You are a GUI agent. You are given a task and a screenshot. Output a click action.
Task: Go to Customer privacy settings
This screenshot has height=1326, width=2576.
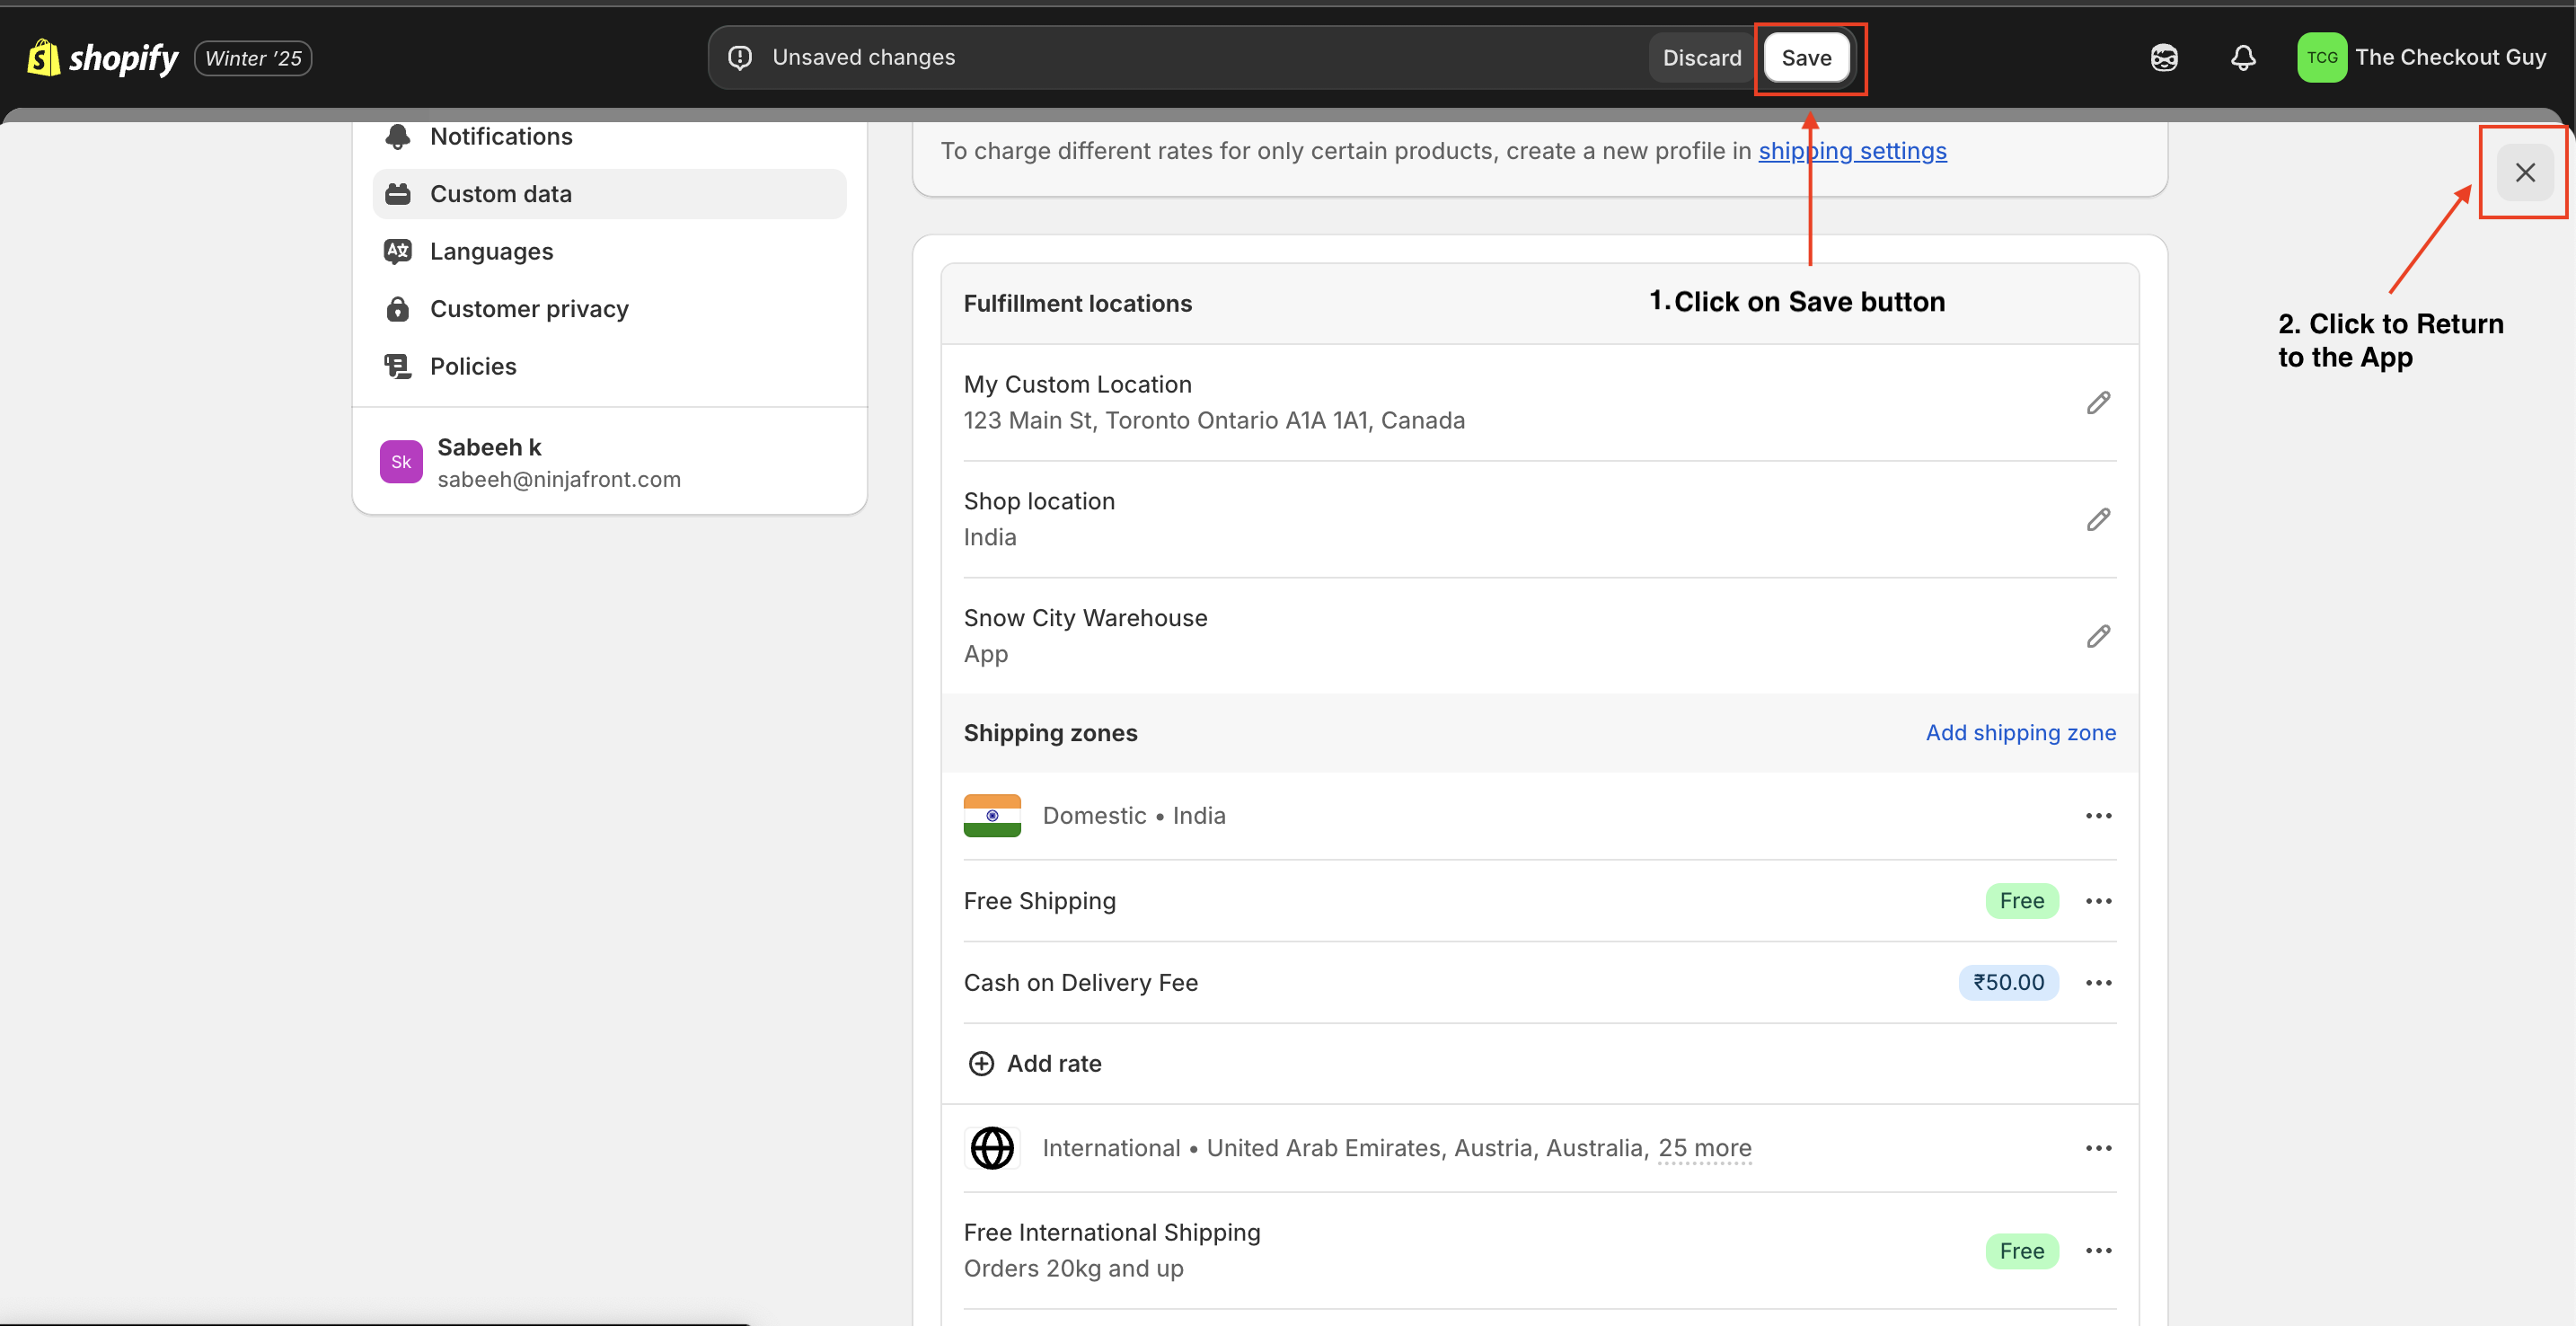[x=529, y=309]
